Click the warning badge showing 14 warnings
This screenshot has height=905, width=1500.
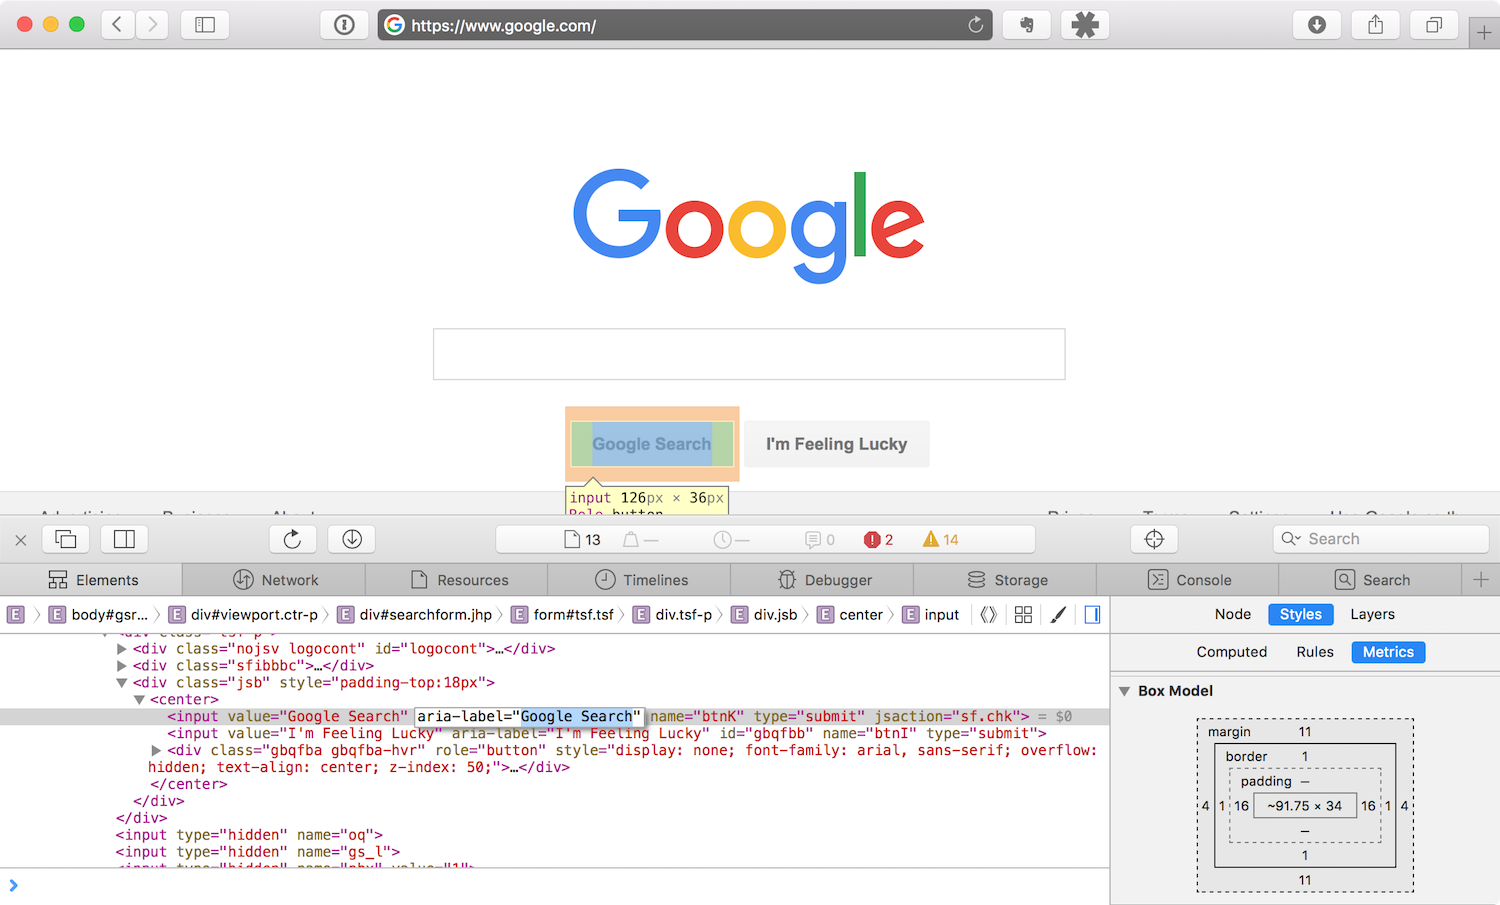pyautogui.click(x=940, y=539)
